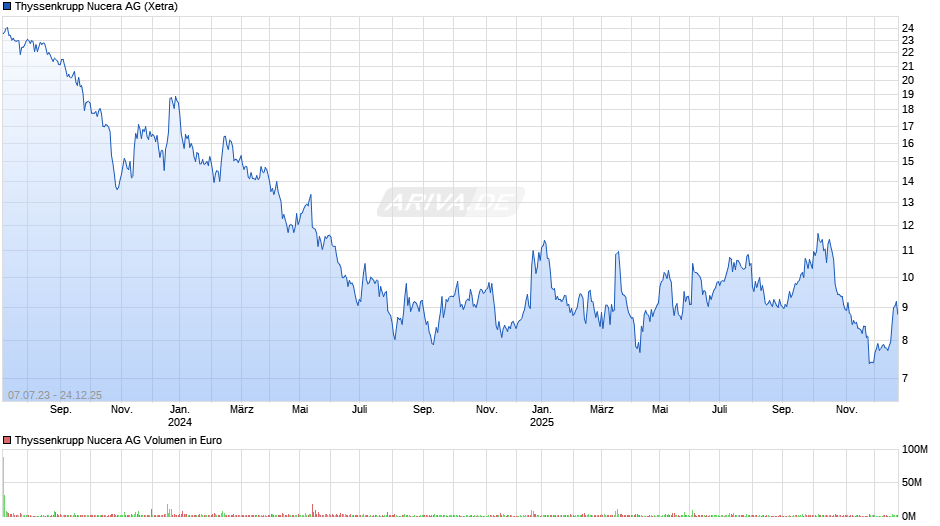
Task: Click the price axis label '20'
Action: coord(908,80)
